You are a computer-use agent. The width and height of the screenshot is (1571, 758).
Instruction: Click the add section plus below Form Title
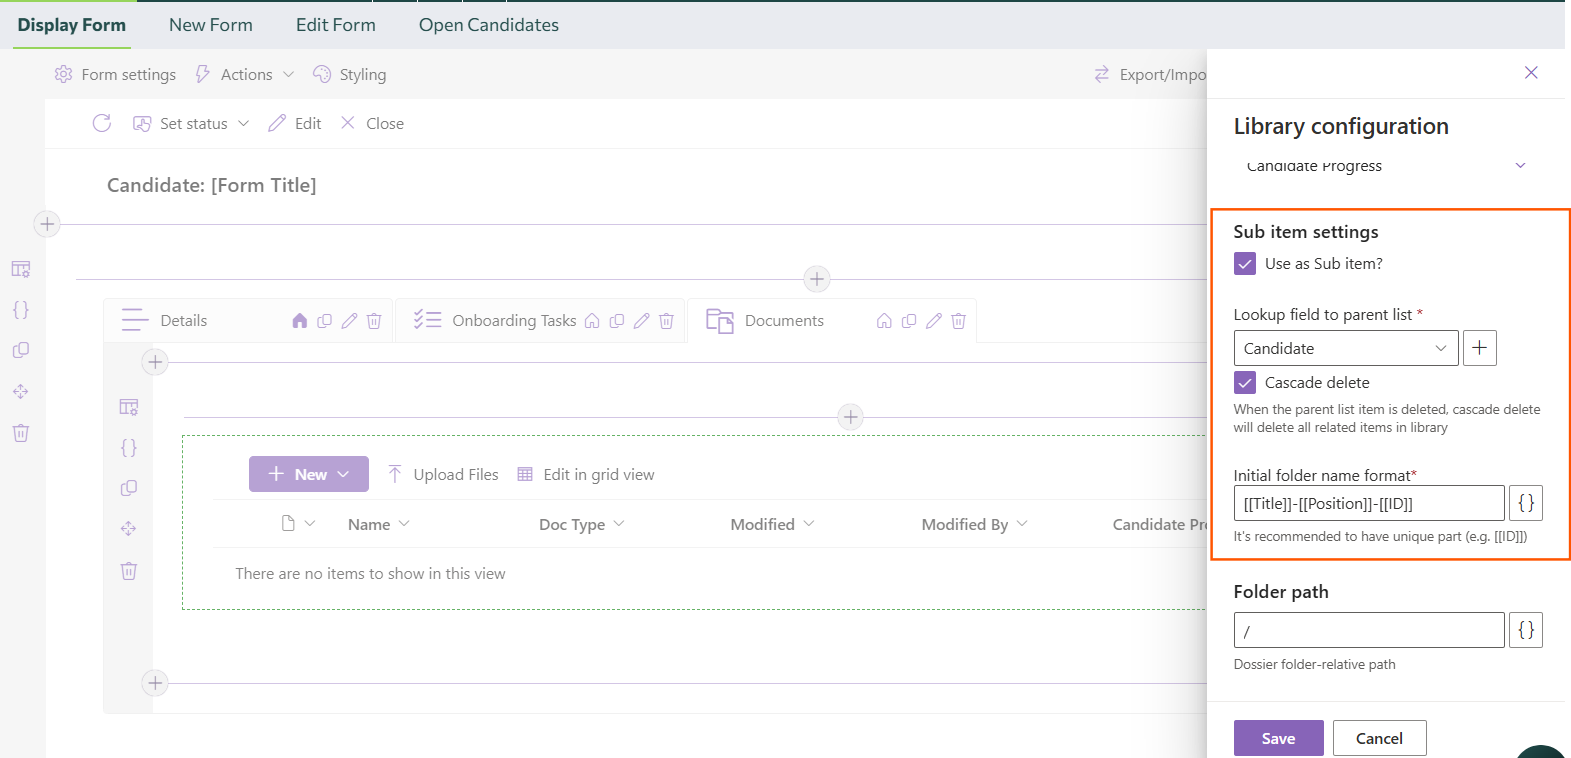click(x=47, y=224)
